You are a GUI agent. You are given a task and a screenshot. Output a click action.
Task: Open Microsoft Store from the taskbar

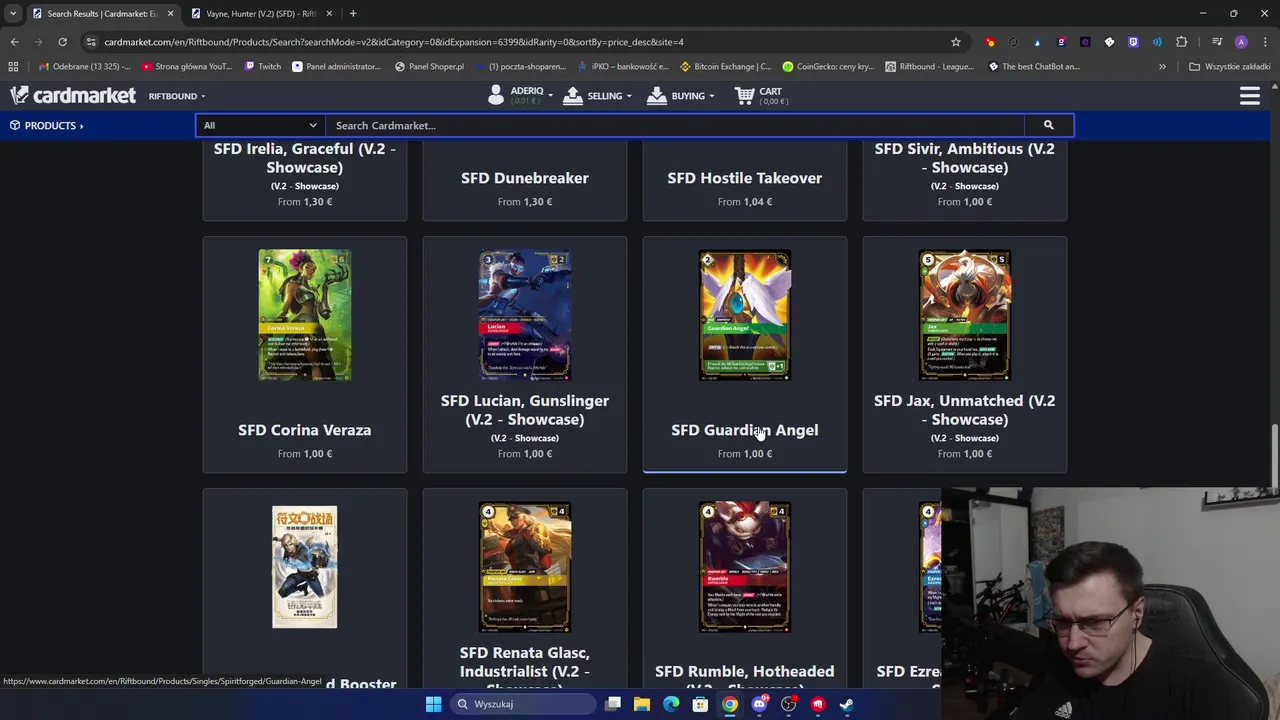(x=700, y=704)
